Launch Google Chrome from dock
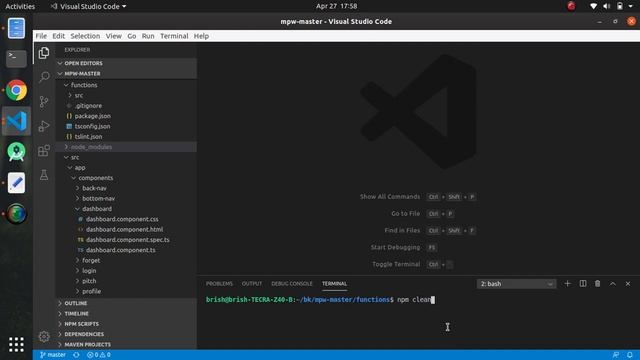 tap(16, 90)
